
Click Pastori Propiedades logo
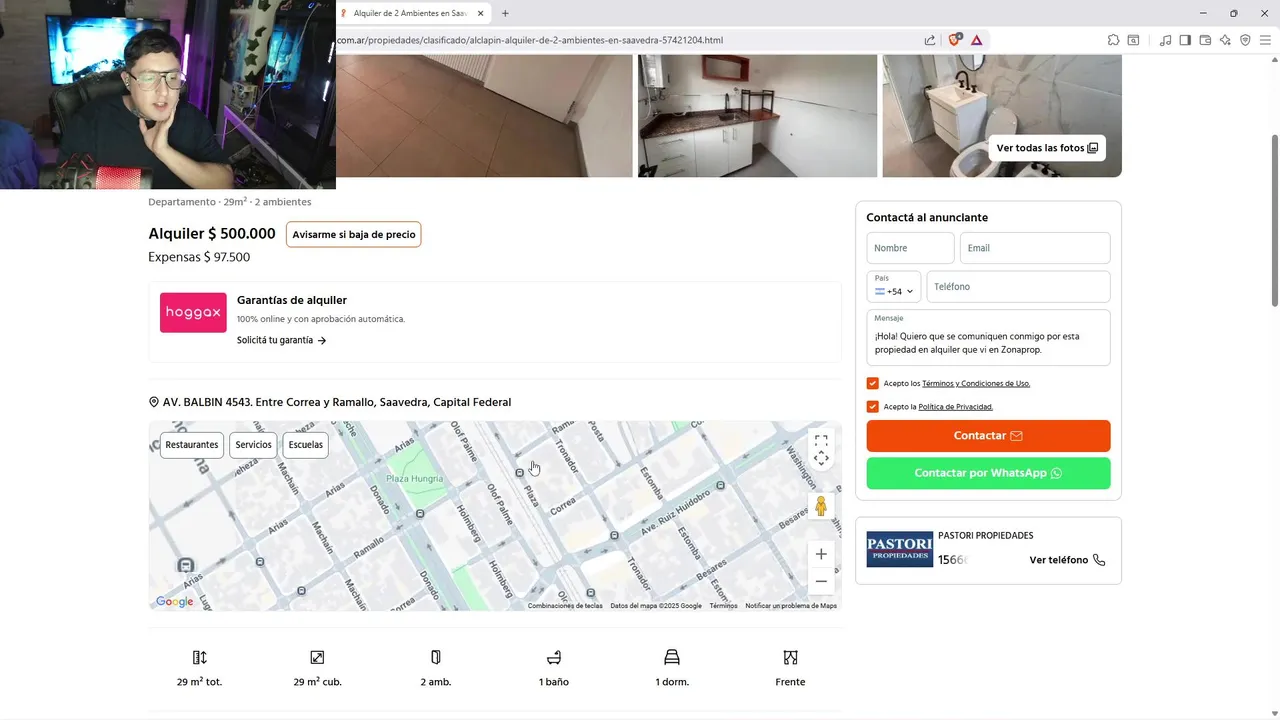(899, 549)
